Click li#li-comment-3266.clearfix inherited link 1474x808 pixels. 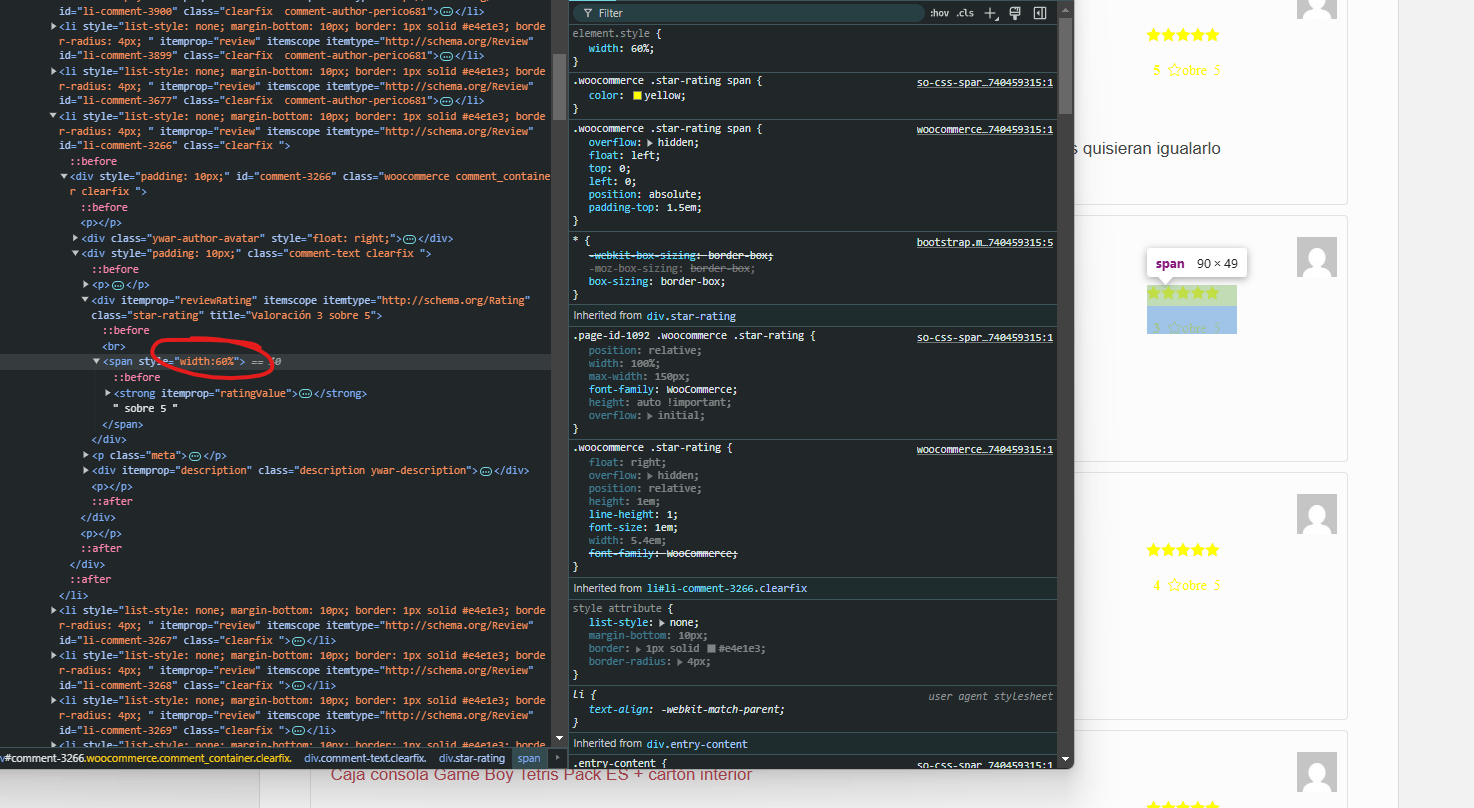click(727, 589)
